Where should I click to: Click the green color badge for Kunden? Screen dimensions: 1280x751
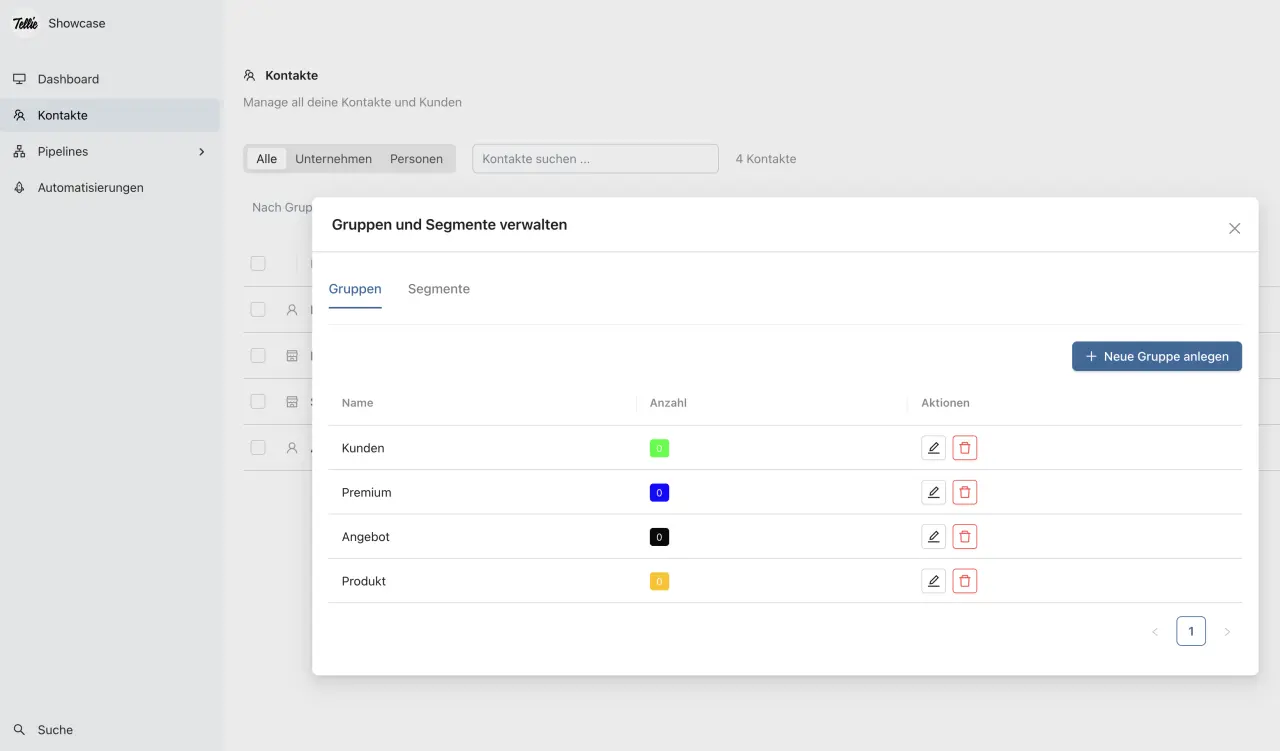pyautogui.click(x=659, y=448)
